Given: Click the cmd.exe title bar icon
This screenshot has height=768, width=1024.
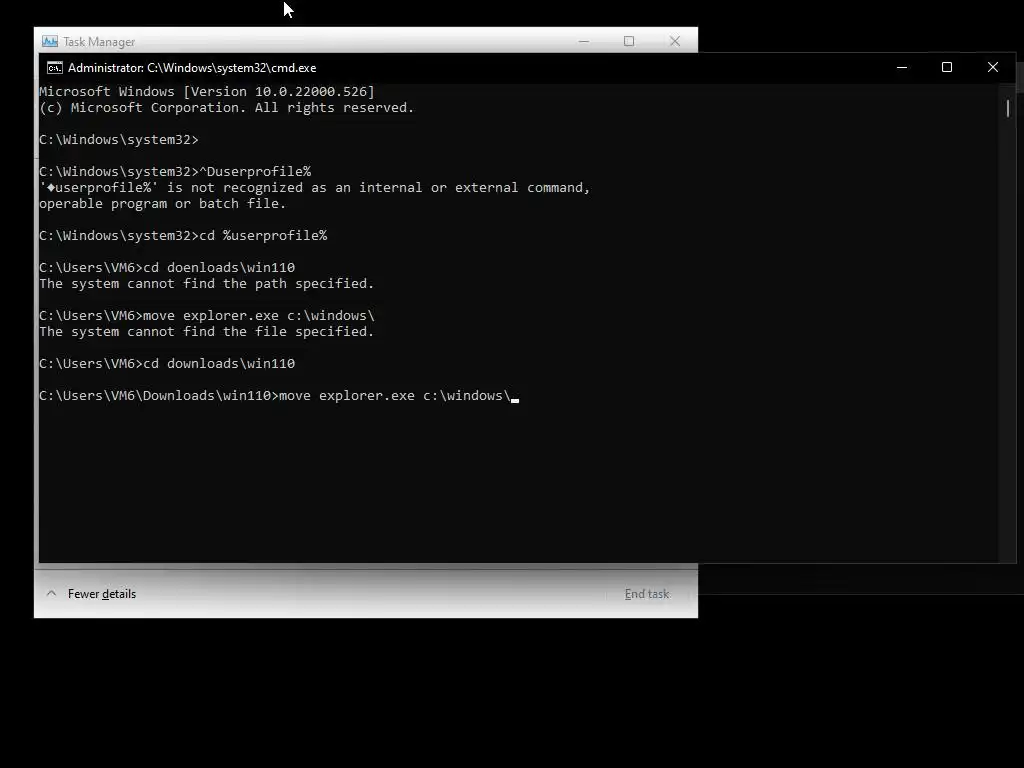Looking at the screenshot, I should click(x=55, y=68).
